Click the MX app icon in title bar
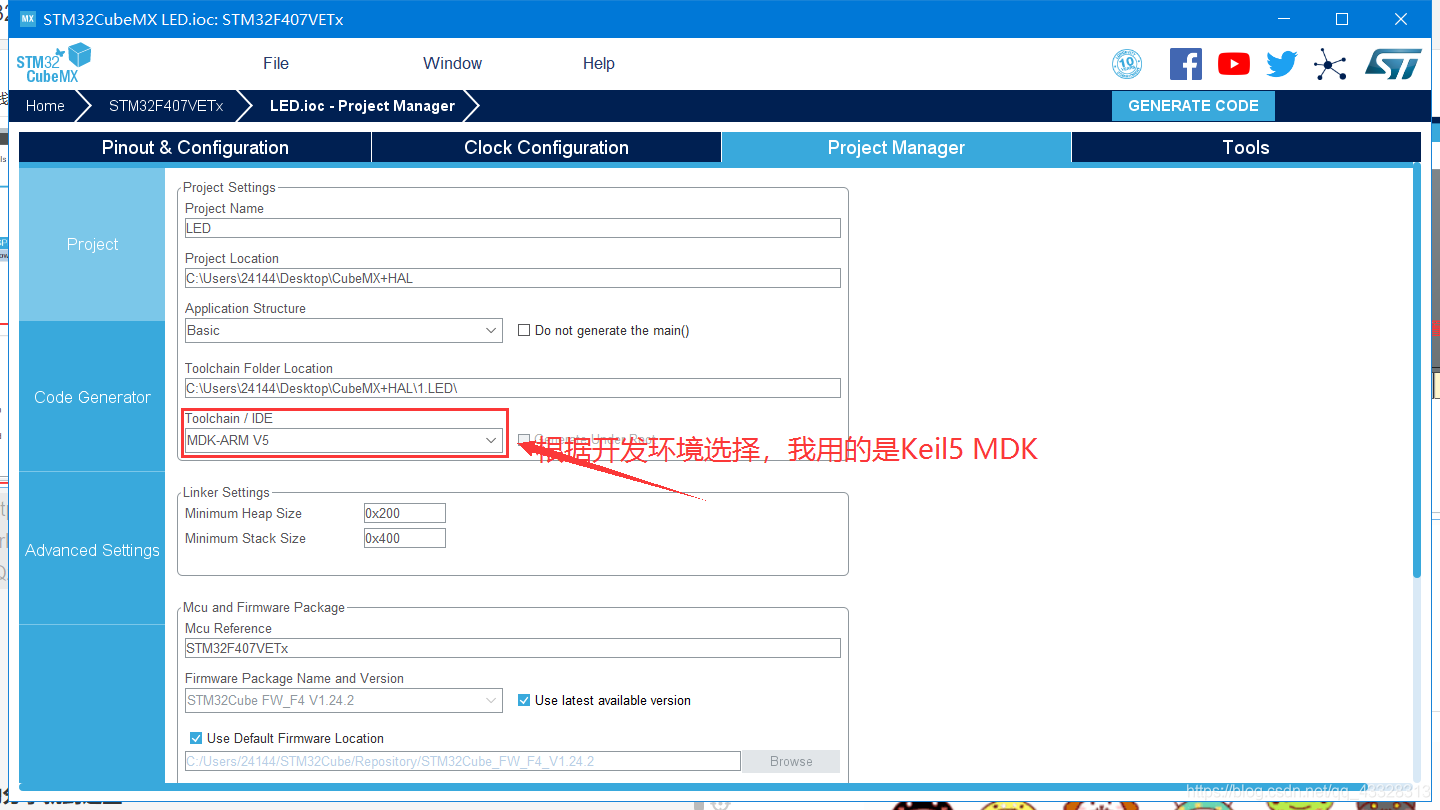Screen dimensions: 1440x810 coord(27,19)
